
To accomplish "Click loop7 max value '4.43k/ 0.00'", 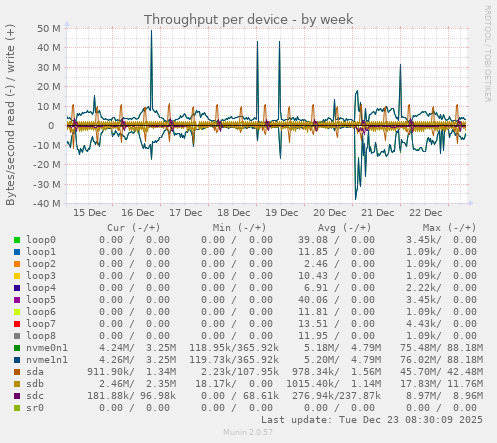I will point(441,324).
